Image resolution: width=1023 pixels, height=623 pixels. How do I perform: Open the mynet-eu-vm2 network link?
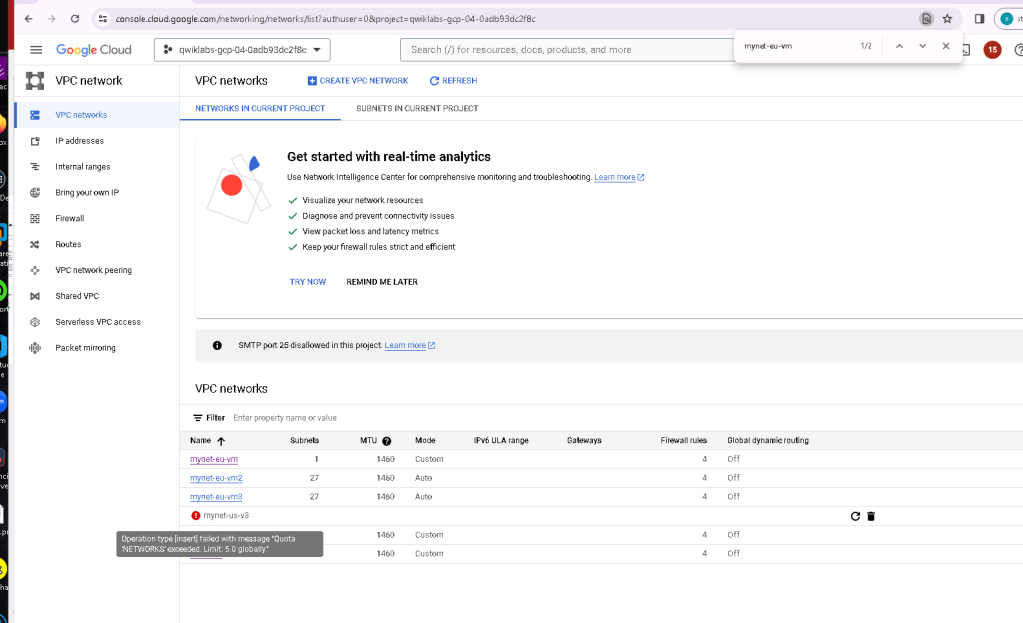pyautogui.click(x=216, y=478)
